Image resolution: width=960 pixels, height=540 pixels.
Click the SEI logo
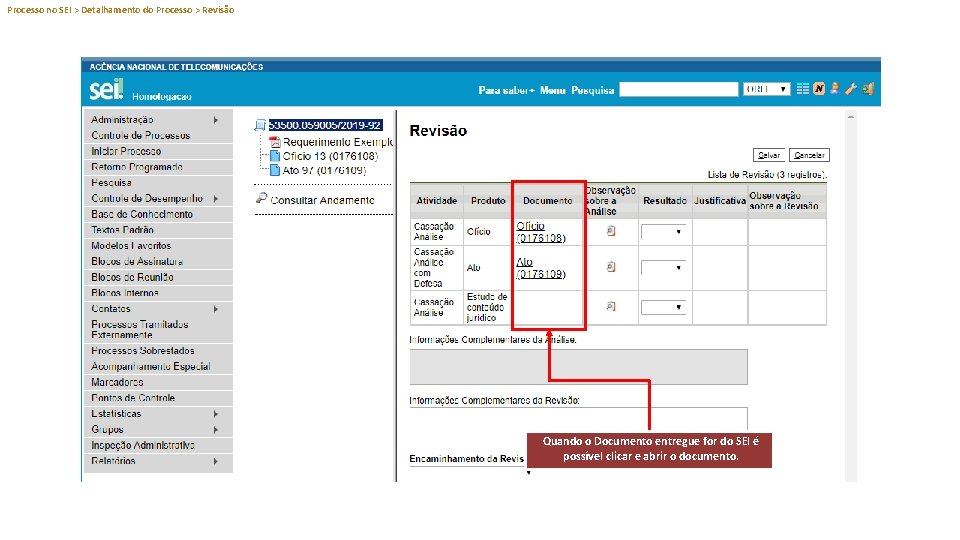point(107,89)
